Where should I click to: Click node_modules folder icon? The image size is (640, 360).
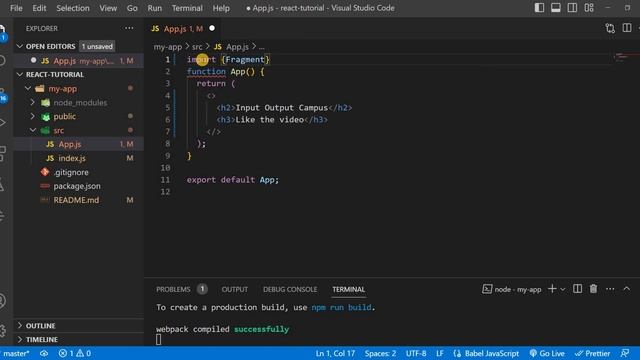point(45,102)
